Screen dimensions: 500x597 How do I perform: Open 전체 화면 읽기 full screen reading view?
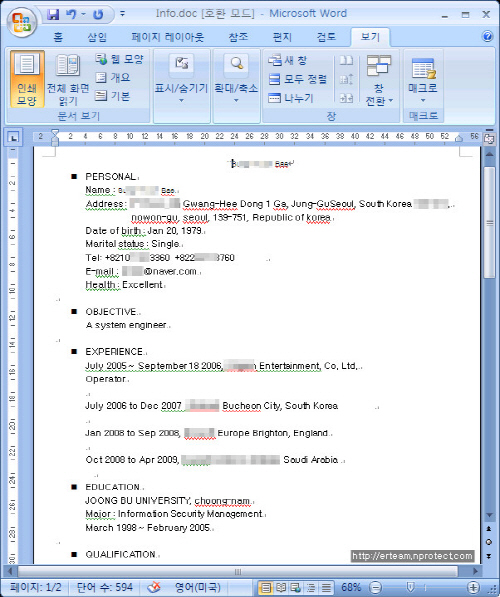[x=68, y=79]
